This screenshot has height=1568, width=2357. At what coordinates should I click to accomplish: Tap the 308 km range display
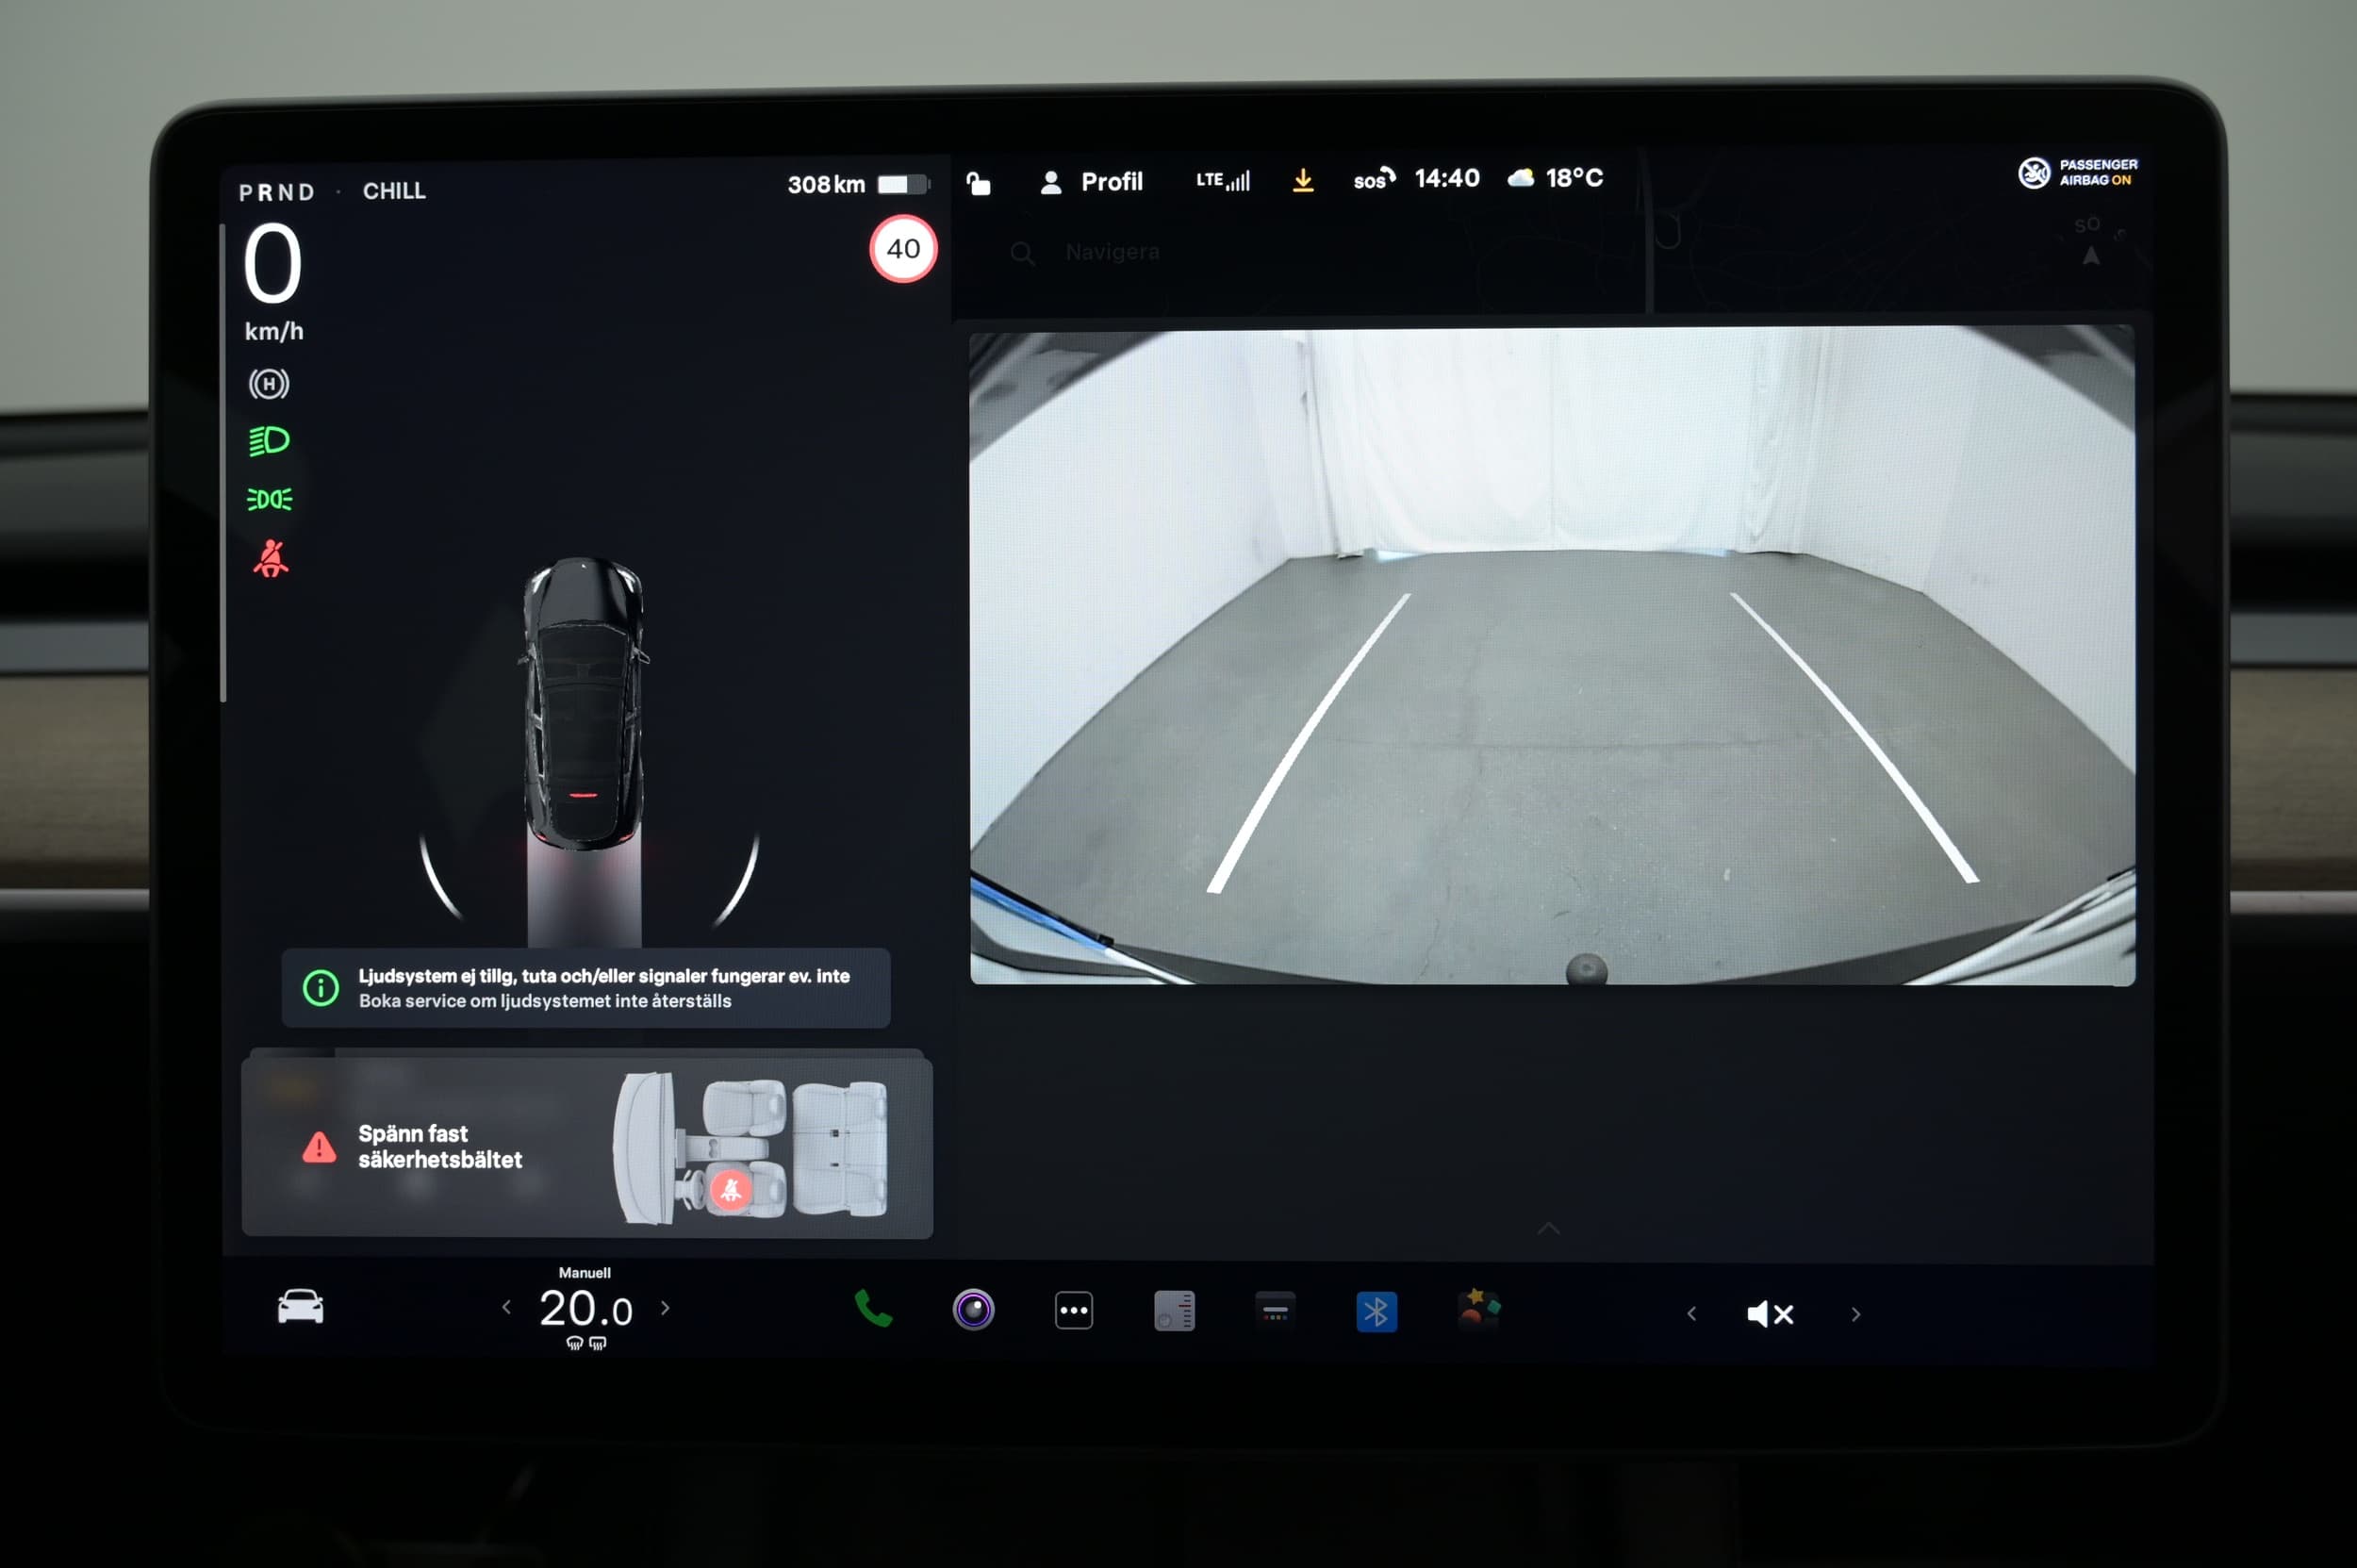point(826,185)
